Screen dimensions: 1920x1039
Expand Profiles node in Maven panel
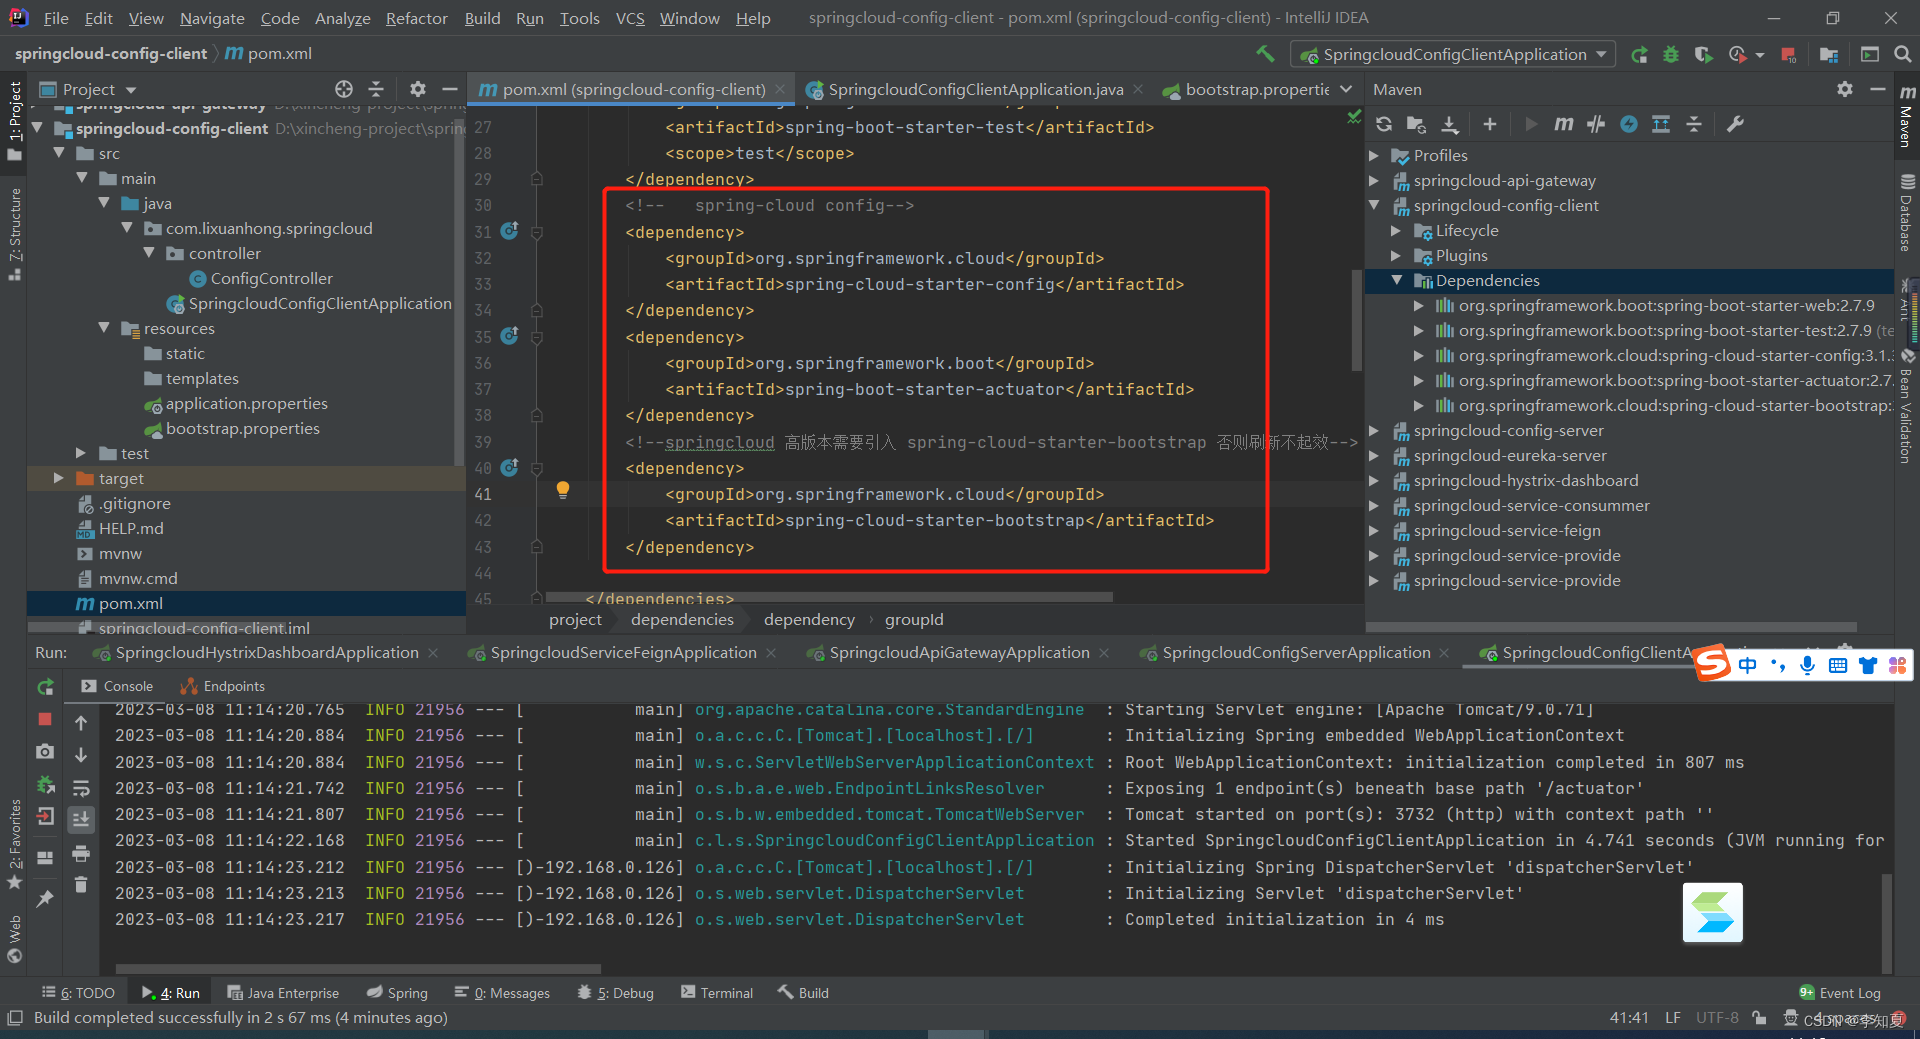[x=1374, y=156]
